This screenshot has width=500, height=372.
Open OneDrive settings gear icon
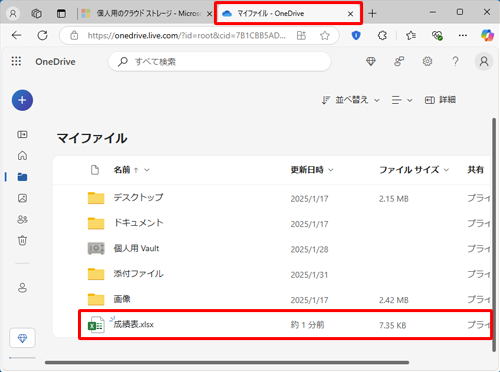(x=427, y=61)
